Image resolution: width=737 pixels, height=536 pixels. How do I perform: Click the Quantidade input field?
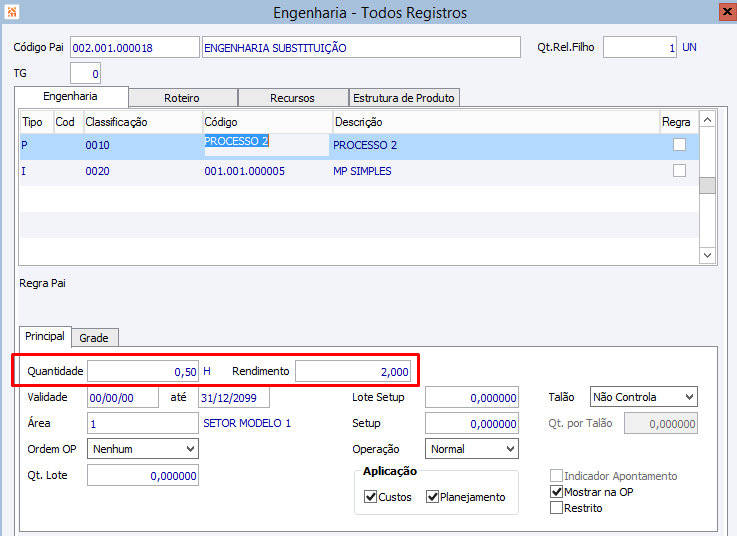(x=143, y=371)
